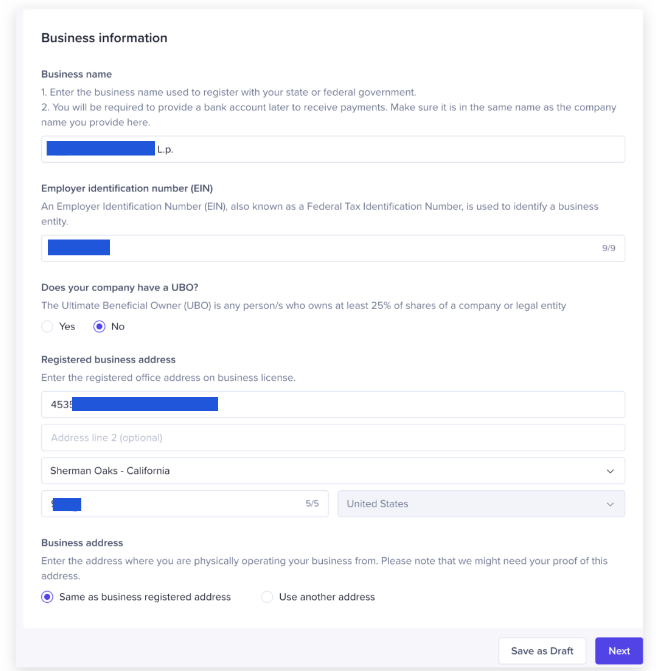Select the Use another address option
Viewport: 656px width, 671px height.
[267, 597]
